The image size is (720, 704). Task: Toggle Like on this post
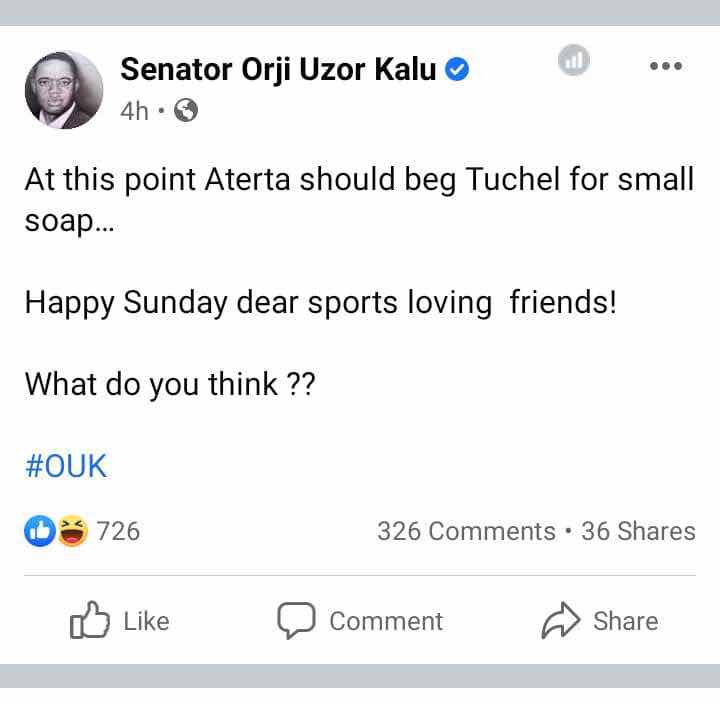pos(120,621)
